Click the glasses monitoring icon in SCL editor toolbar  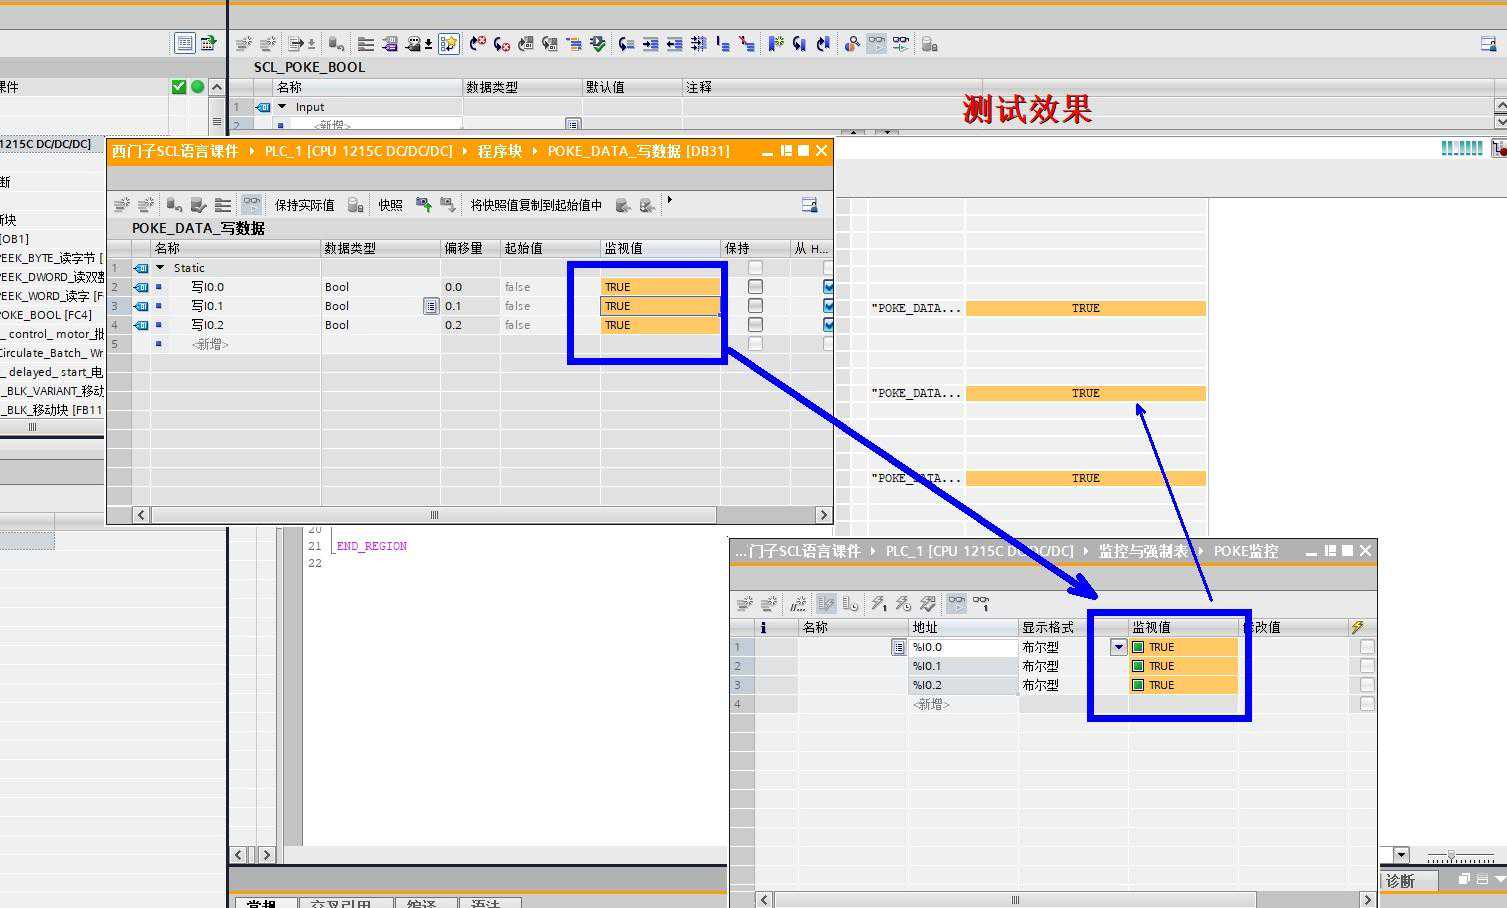pyautogui.click(x=876, y=44)
